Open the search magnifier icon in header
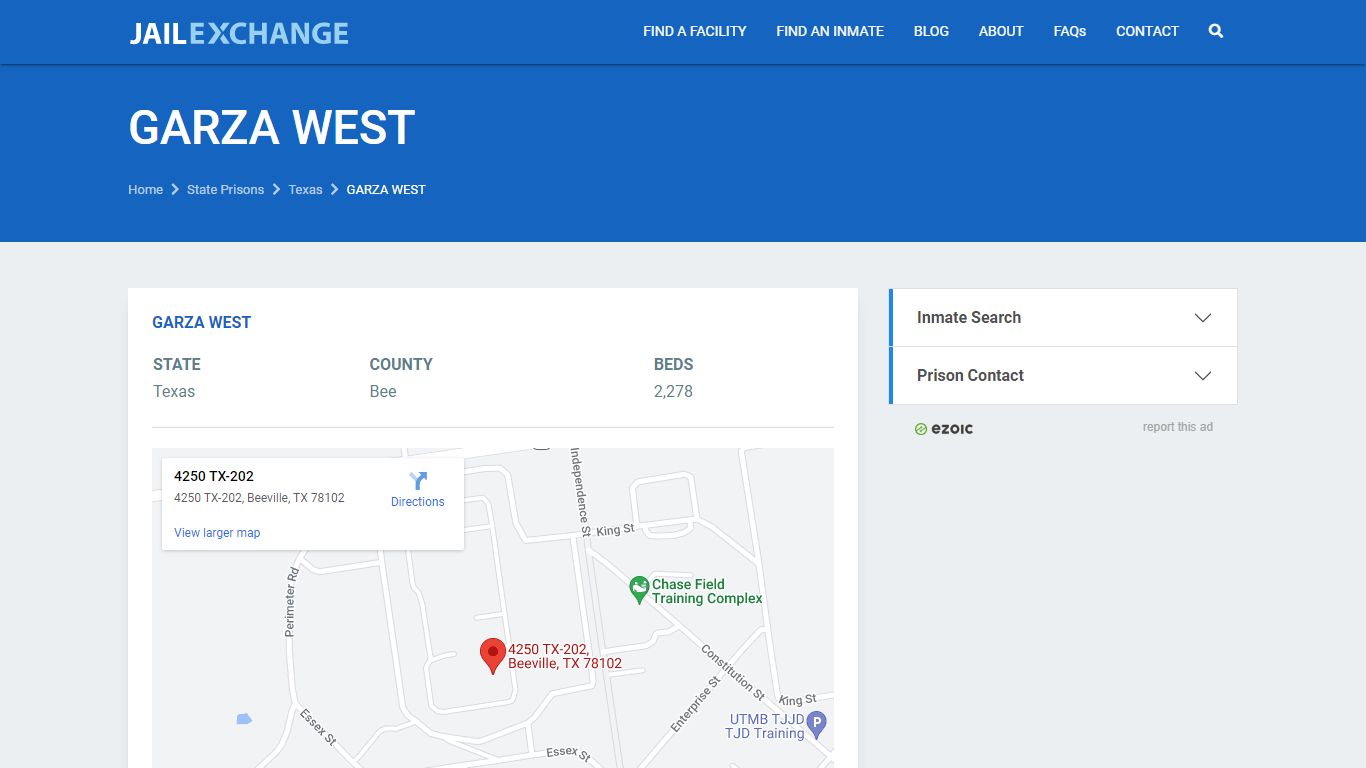The image size is (1366, 768). click(x=1216, y=31)
